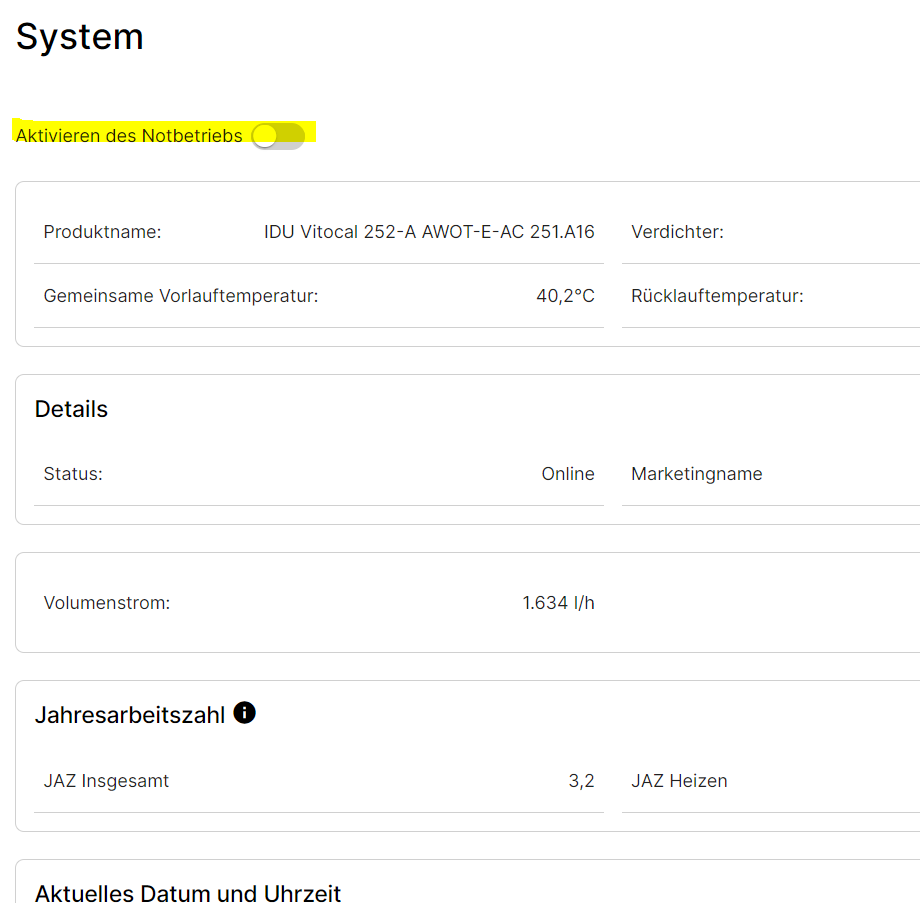Click the Jahresarbeitszahl info icon
Image resolution: width=920 pixels, height=903 pixels.
(244, 713)
